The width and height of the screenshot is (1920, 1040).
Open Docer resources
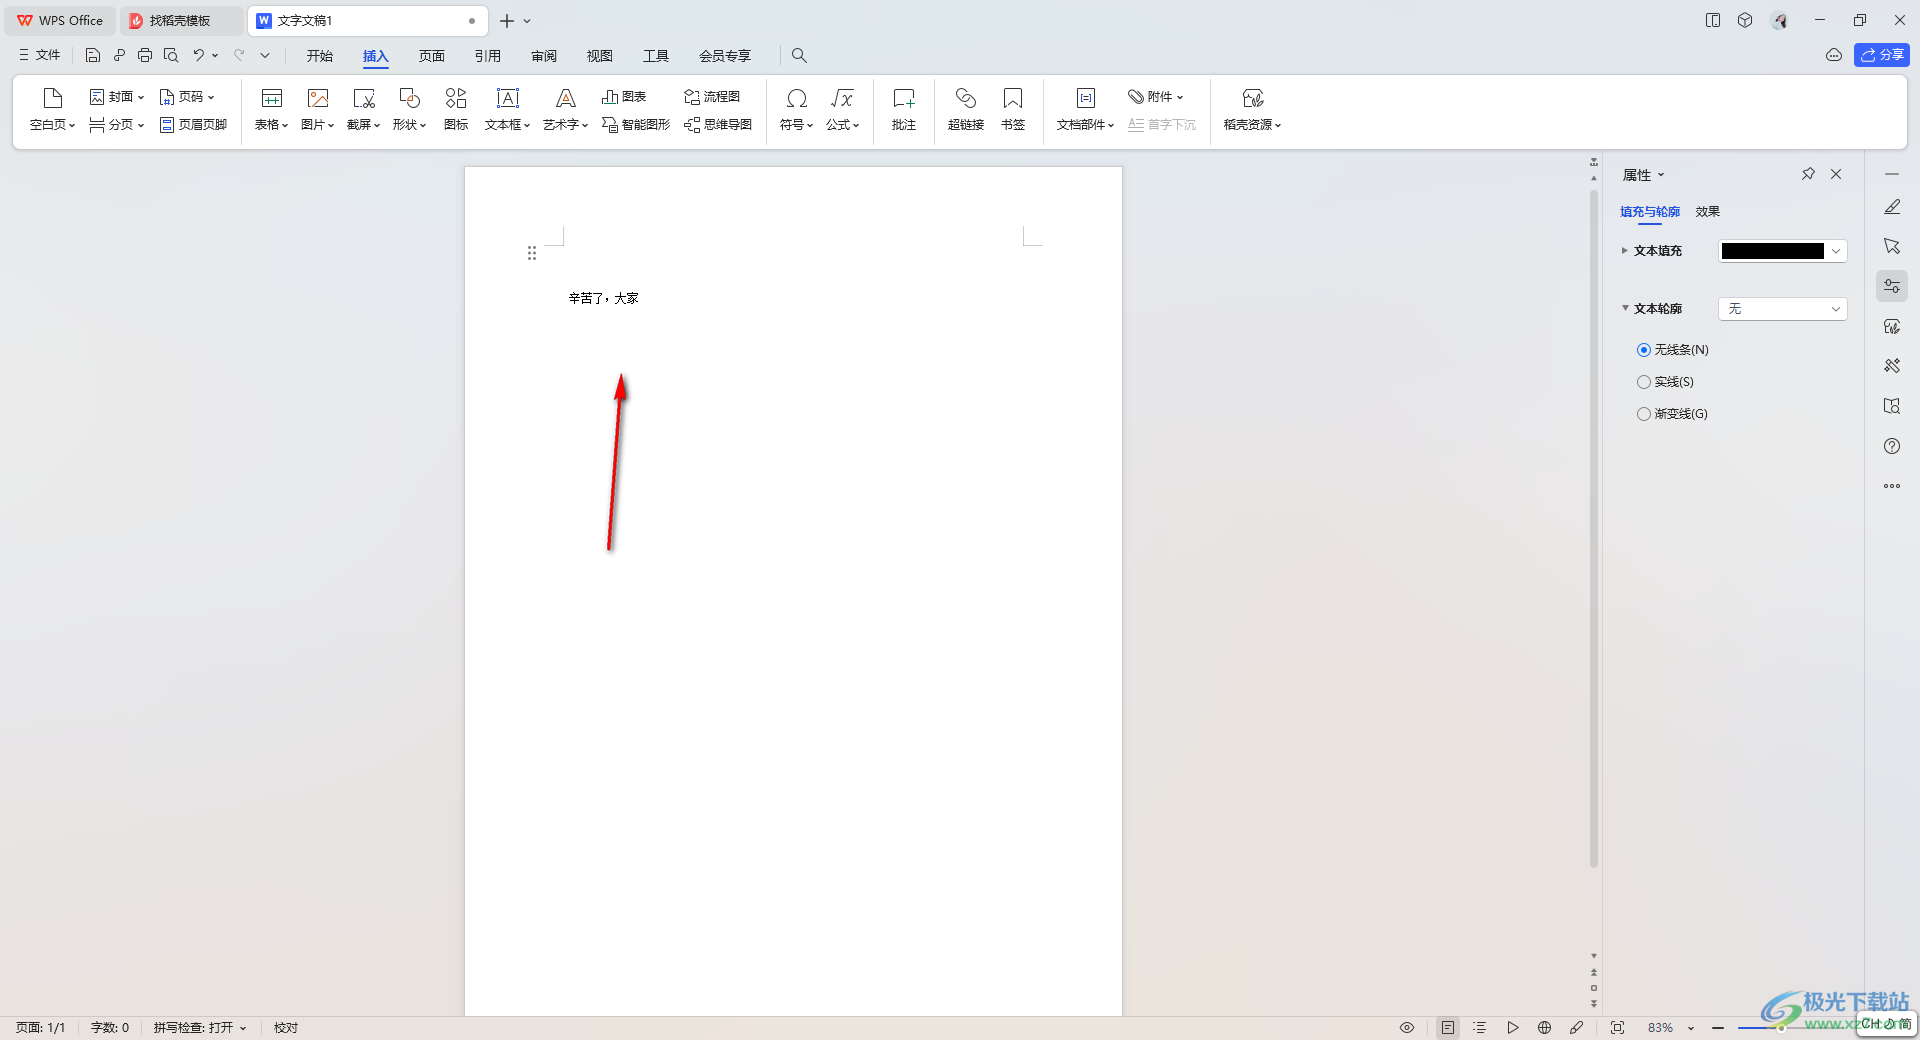(x=1252, y=109)
